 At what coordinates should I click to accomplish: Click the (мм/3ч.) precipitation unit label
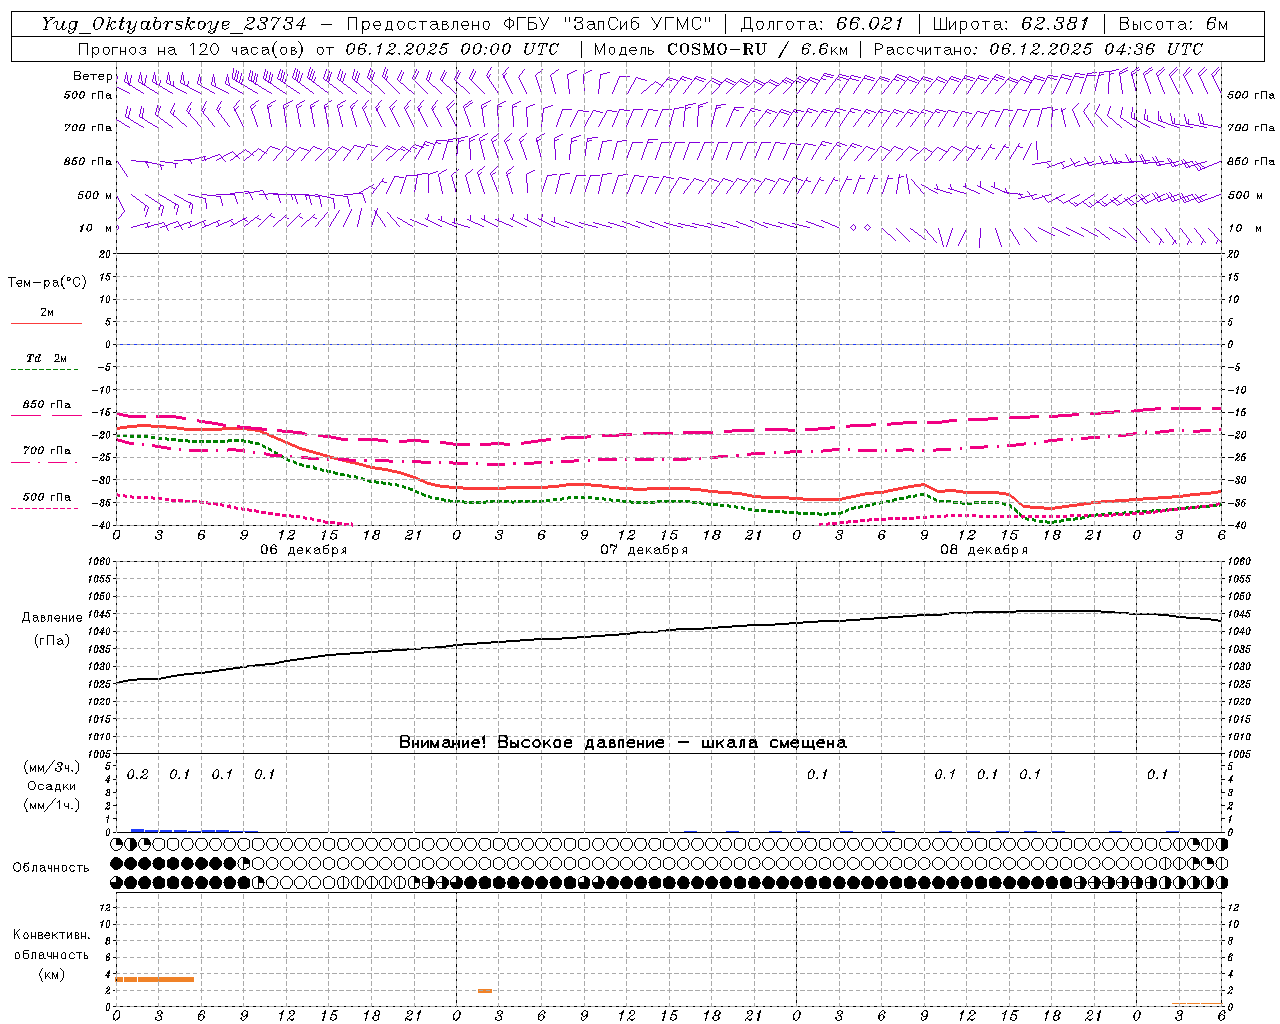pos(52,767)
